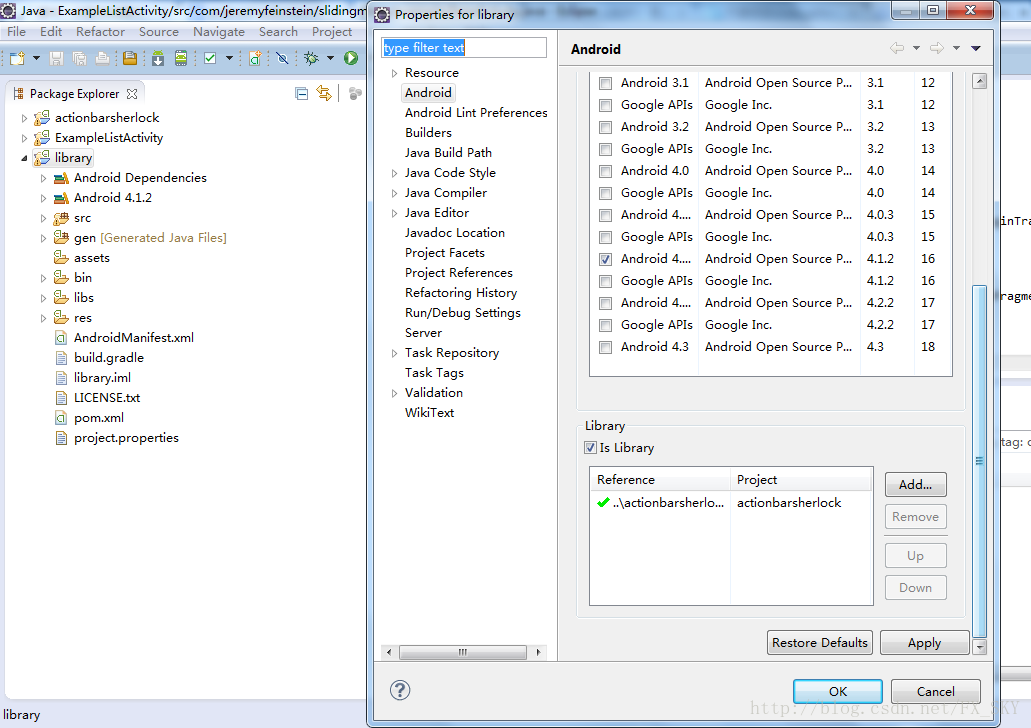Open the dialog view menu dropdown arrow
Screen dimensions: 1031x728
[976, 48]
